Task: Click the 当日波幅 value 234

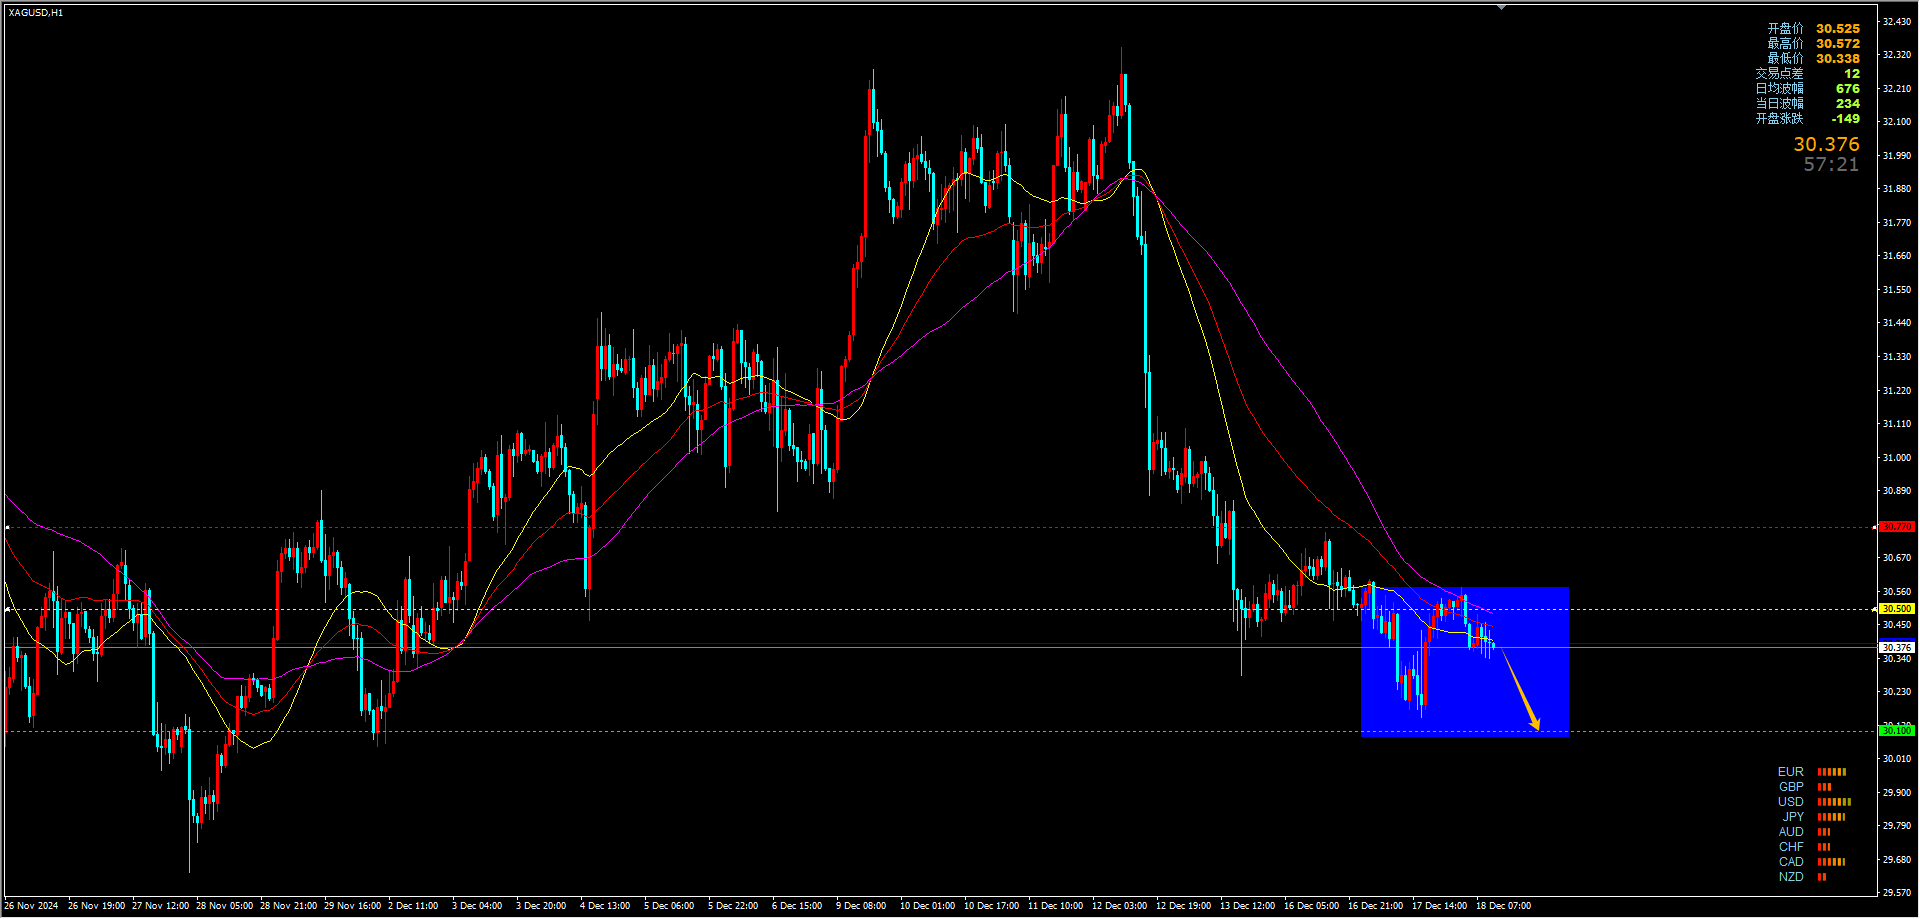Action: [x=1848, y=104]
